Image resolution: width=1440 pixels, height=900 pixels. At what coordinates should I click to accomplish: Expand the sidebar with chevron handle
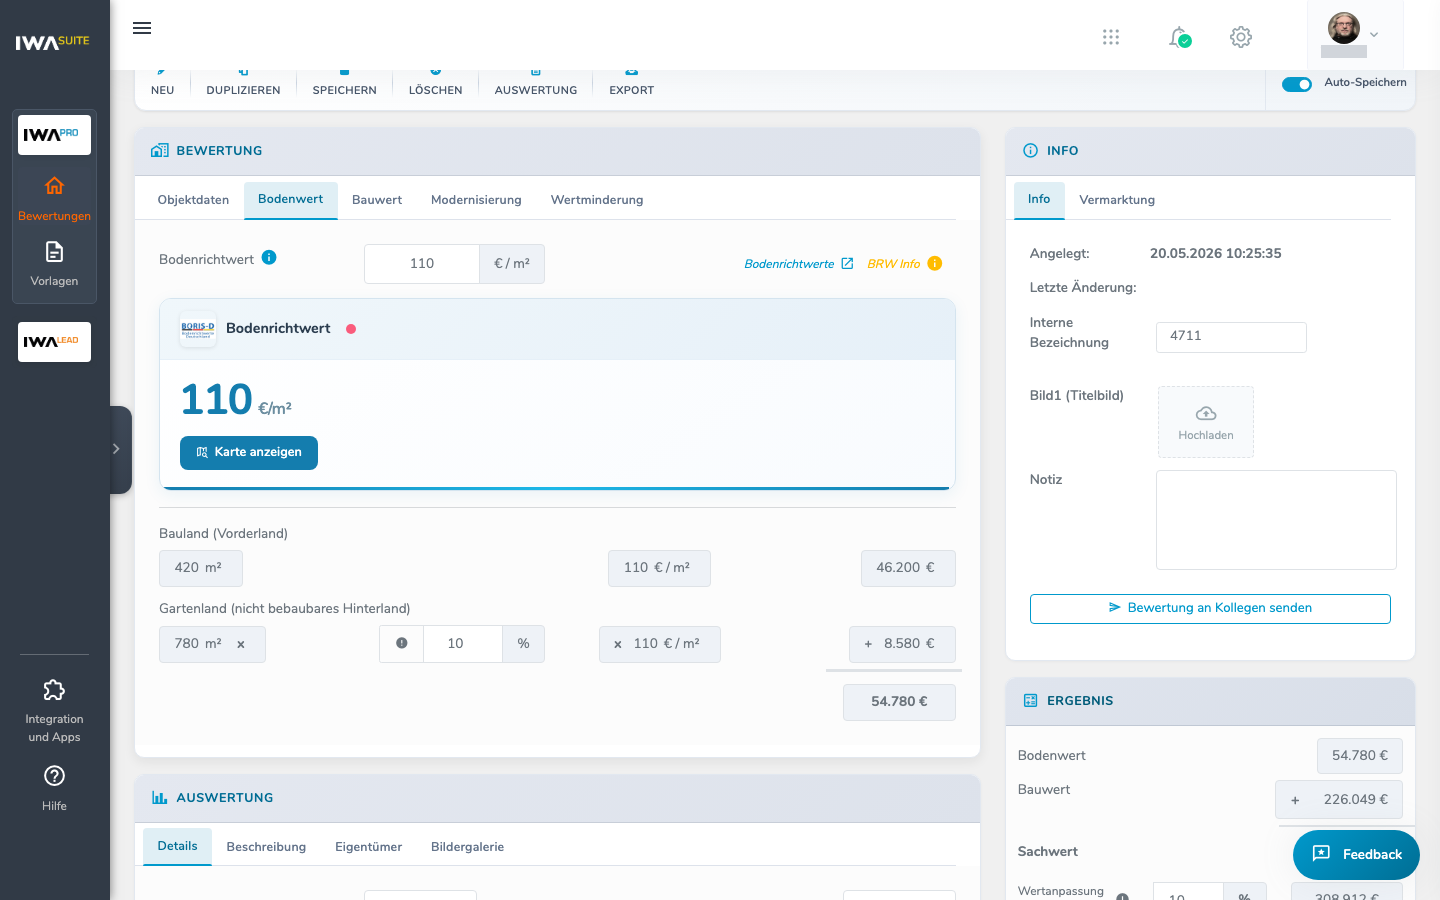(118, 449)
